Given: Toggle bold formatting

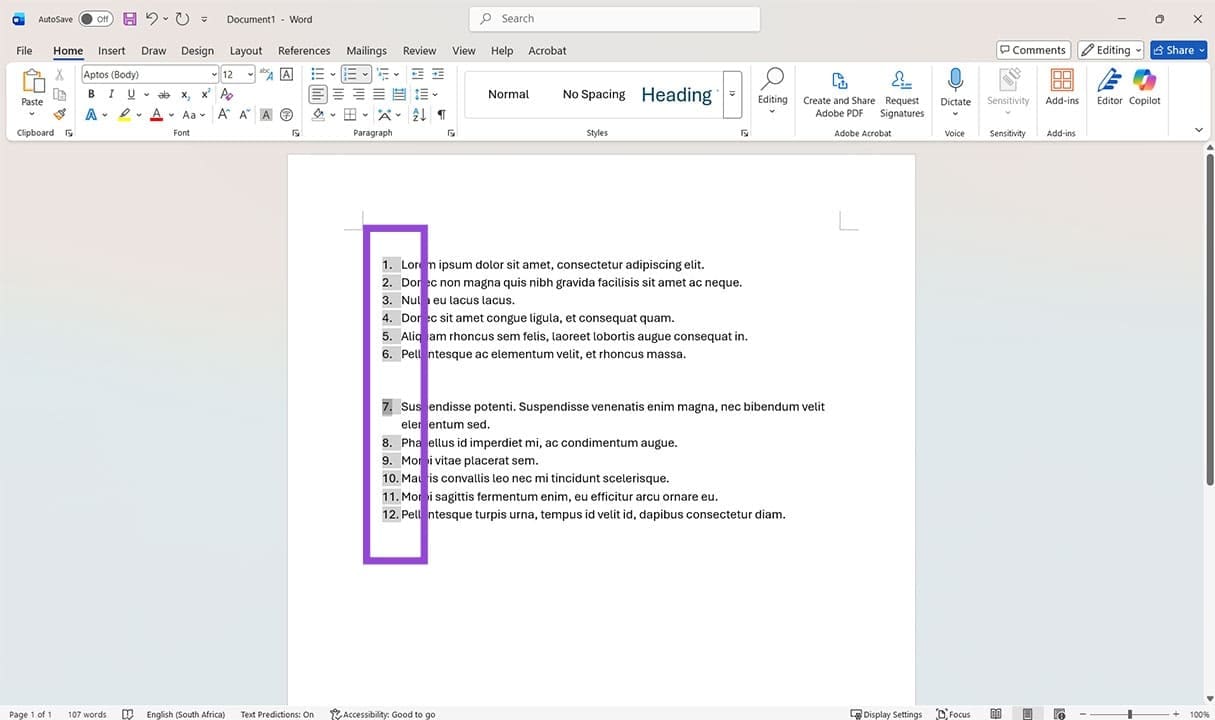Looking at the screenshot, I should pos(91,94).
